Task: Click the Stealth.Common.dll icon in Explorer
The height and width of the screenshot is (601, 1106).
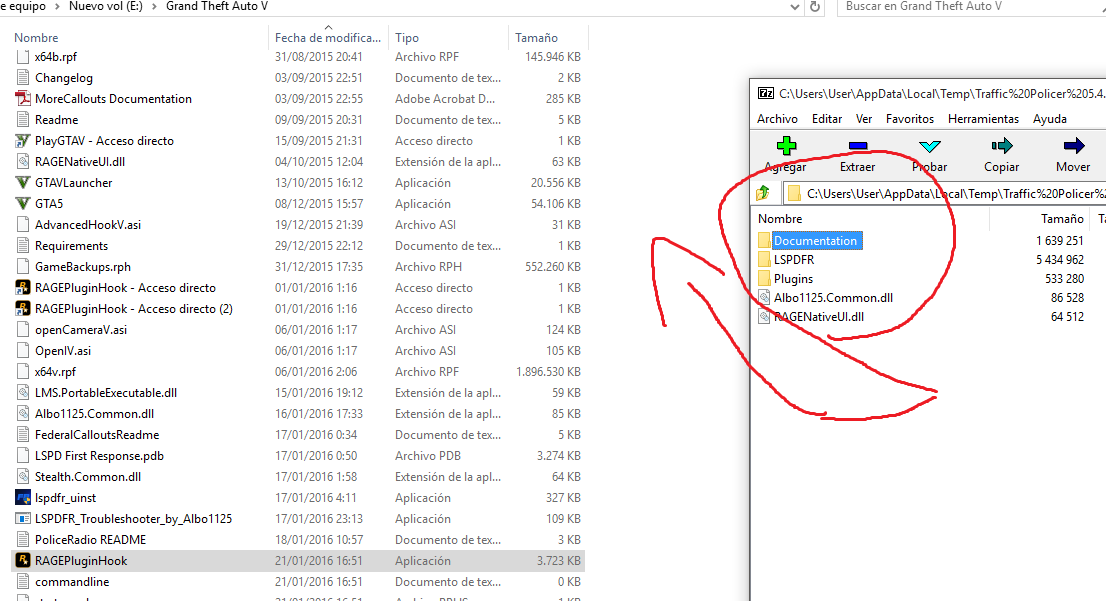Action: pyautogui.click(x=23, y=477)
